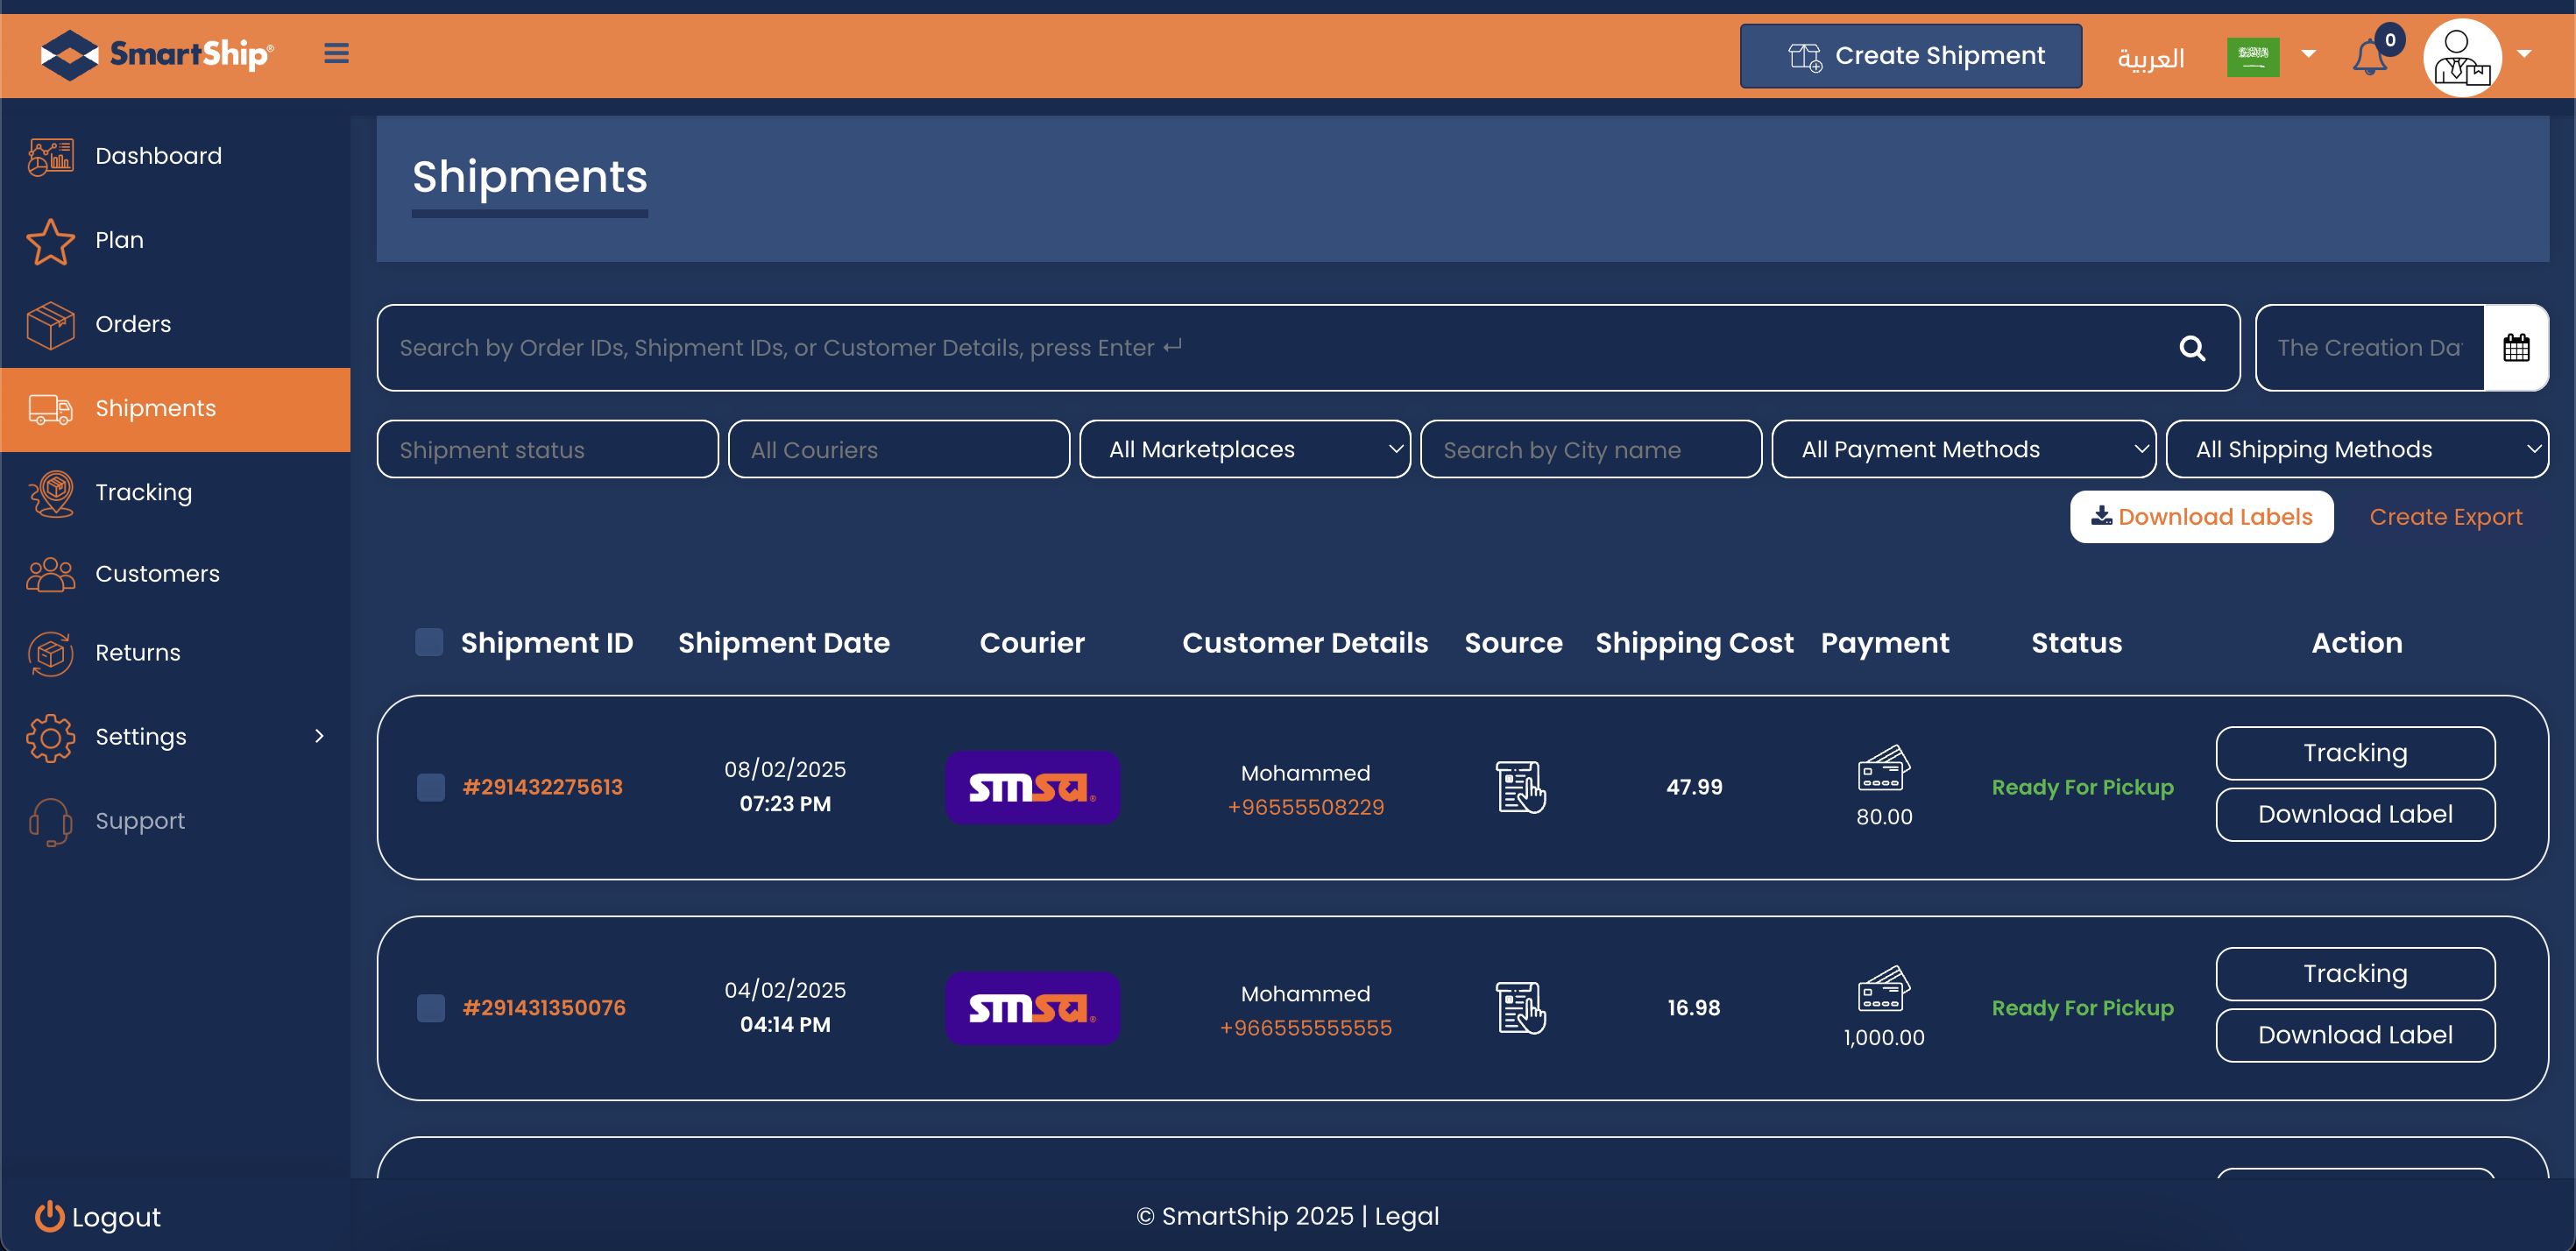Screen dimensions: 2576x1251
Task: Focus the Creation Date field
Action: tap(2369, 347)
